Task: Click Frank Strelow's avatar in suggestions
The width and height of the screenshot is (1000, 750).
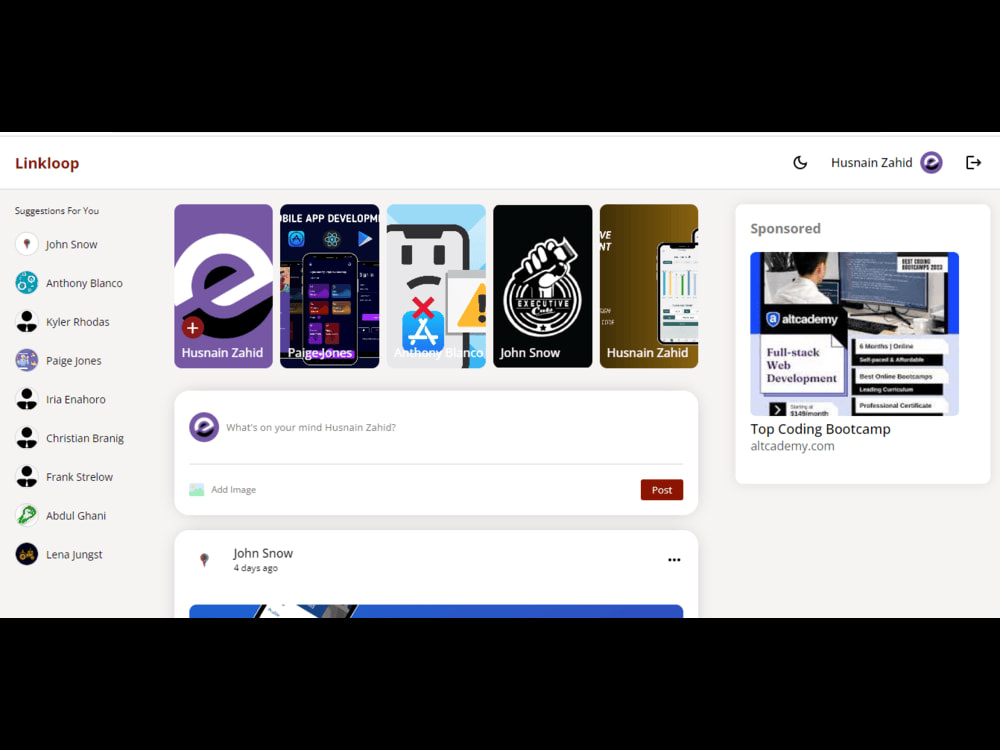Action: pos(27,476)
